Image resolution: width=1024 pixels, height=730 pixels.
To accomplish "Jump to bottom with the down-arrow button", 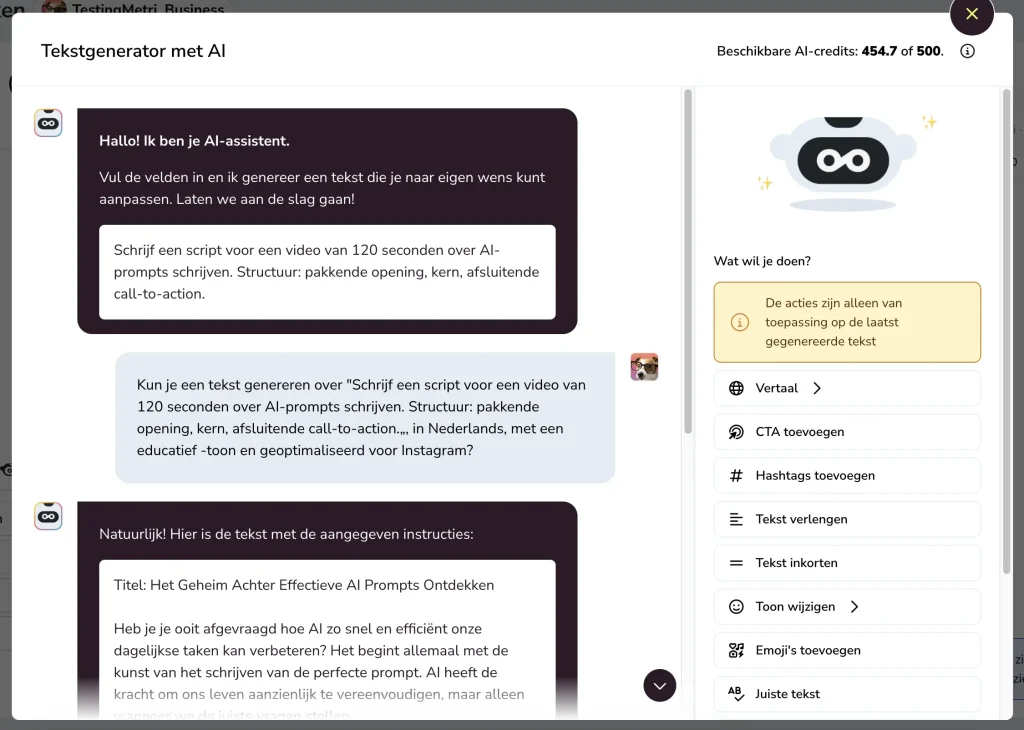I will point(660,686).
